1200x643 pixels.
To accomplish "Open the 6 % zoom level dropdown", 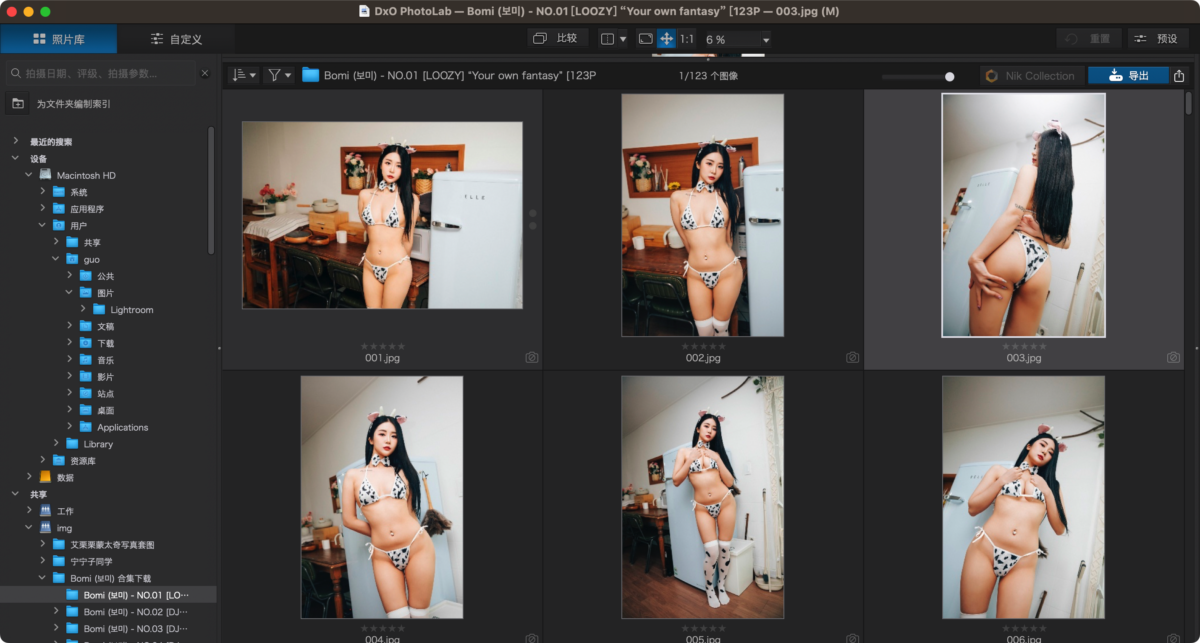I will (737, 39).
